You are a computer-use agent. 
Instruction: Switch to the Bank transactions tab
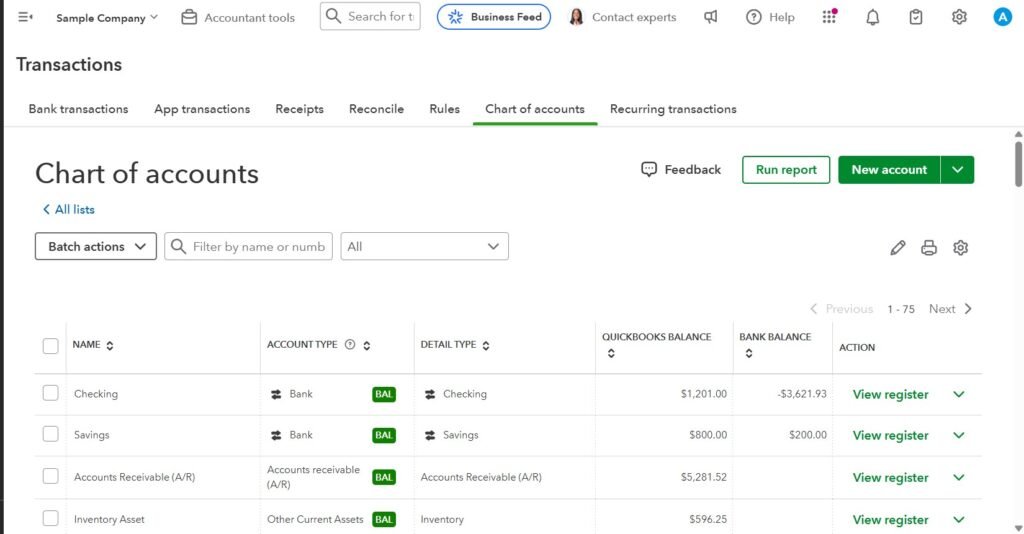78,109
